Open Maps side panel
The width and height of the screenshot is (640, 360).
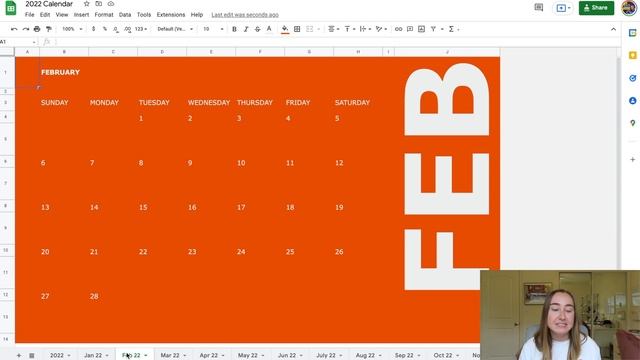tap(632, 123)
